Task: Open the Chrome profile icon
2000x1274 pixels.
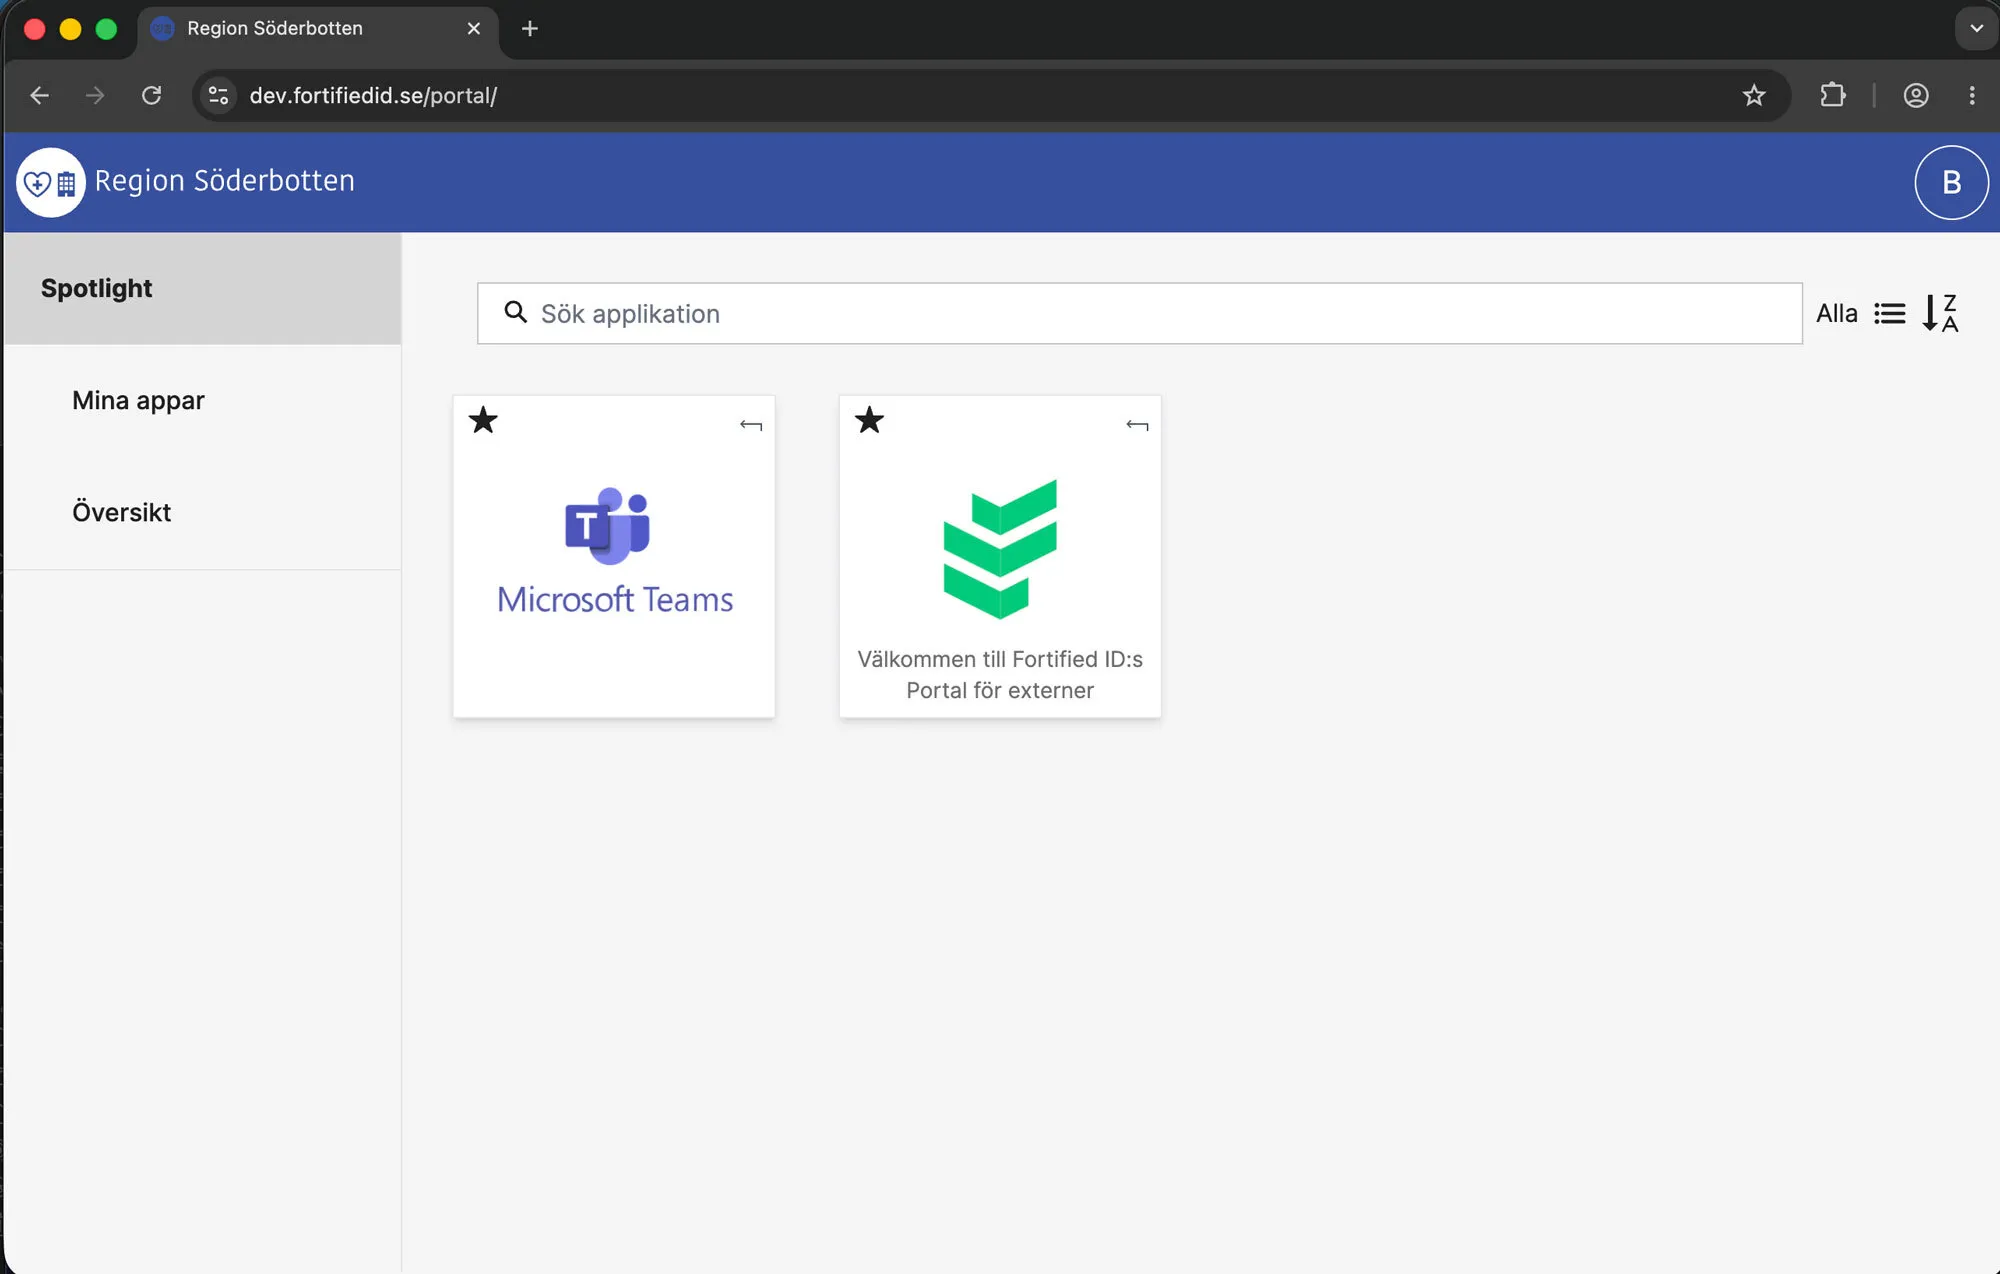Action: [x=1915, y=95]
